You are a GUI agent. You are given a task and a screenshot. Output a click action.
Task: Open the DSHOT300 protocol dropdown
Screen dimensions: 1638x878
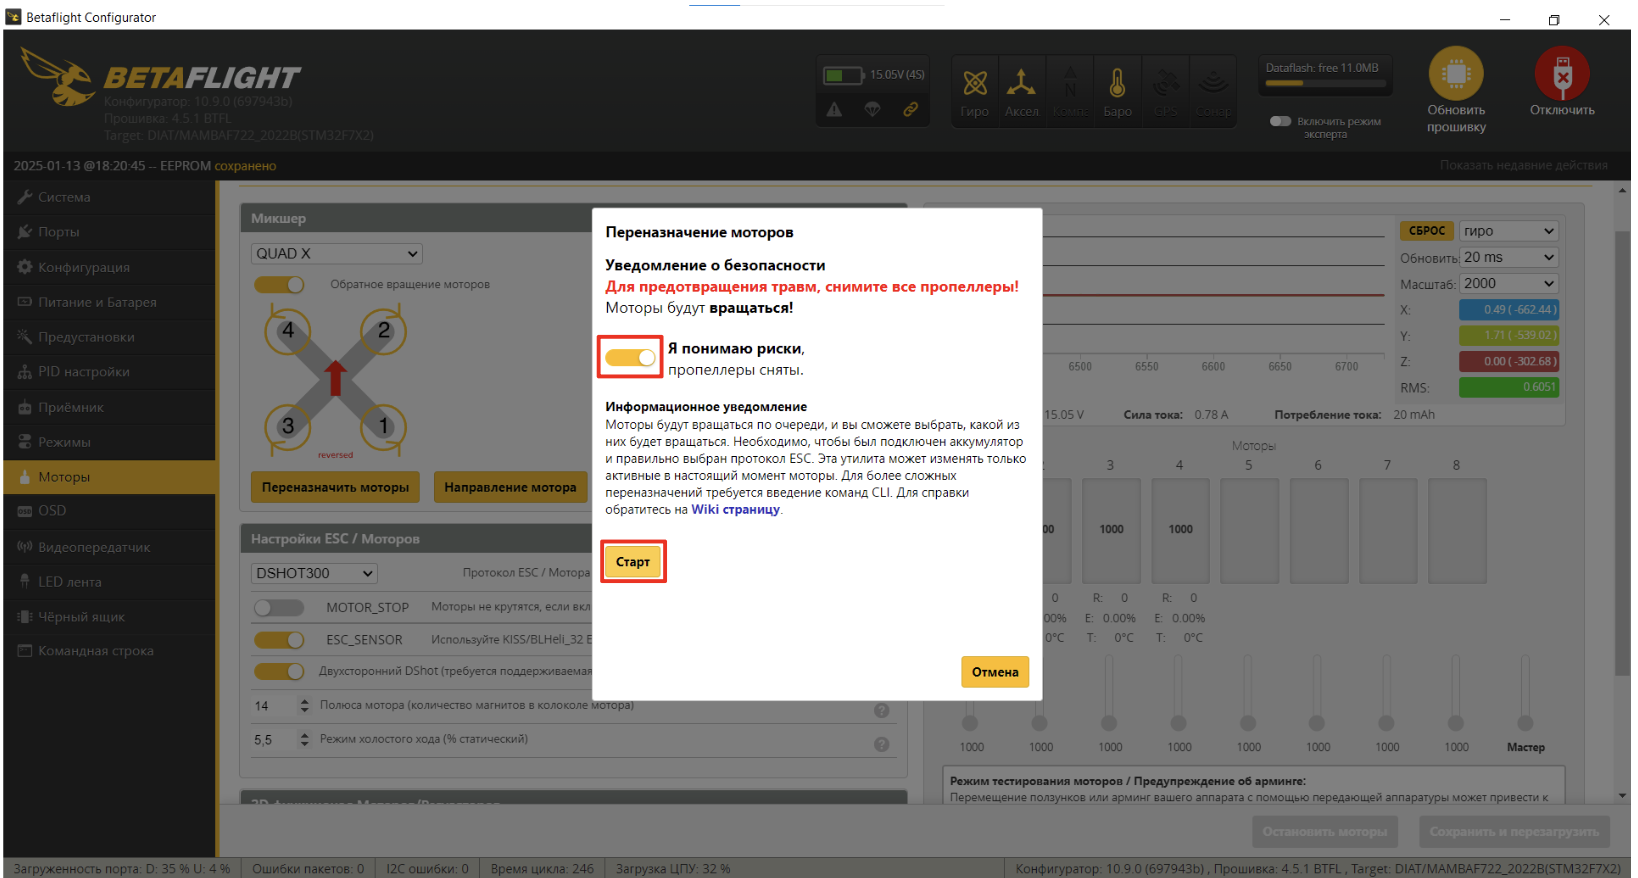pyautogui.click(x=314, y=573)
